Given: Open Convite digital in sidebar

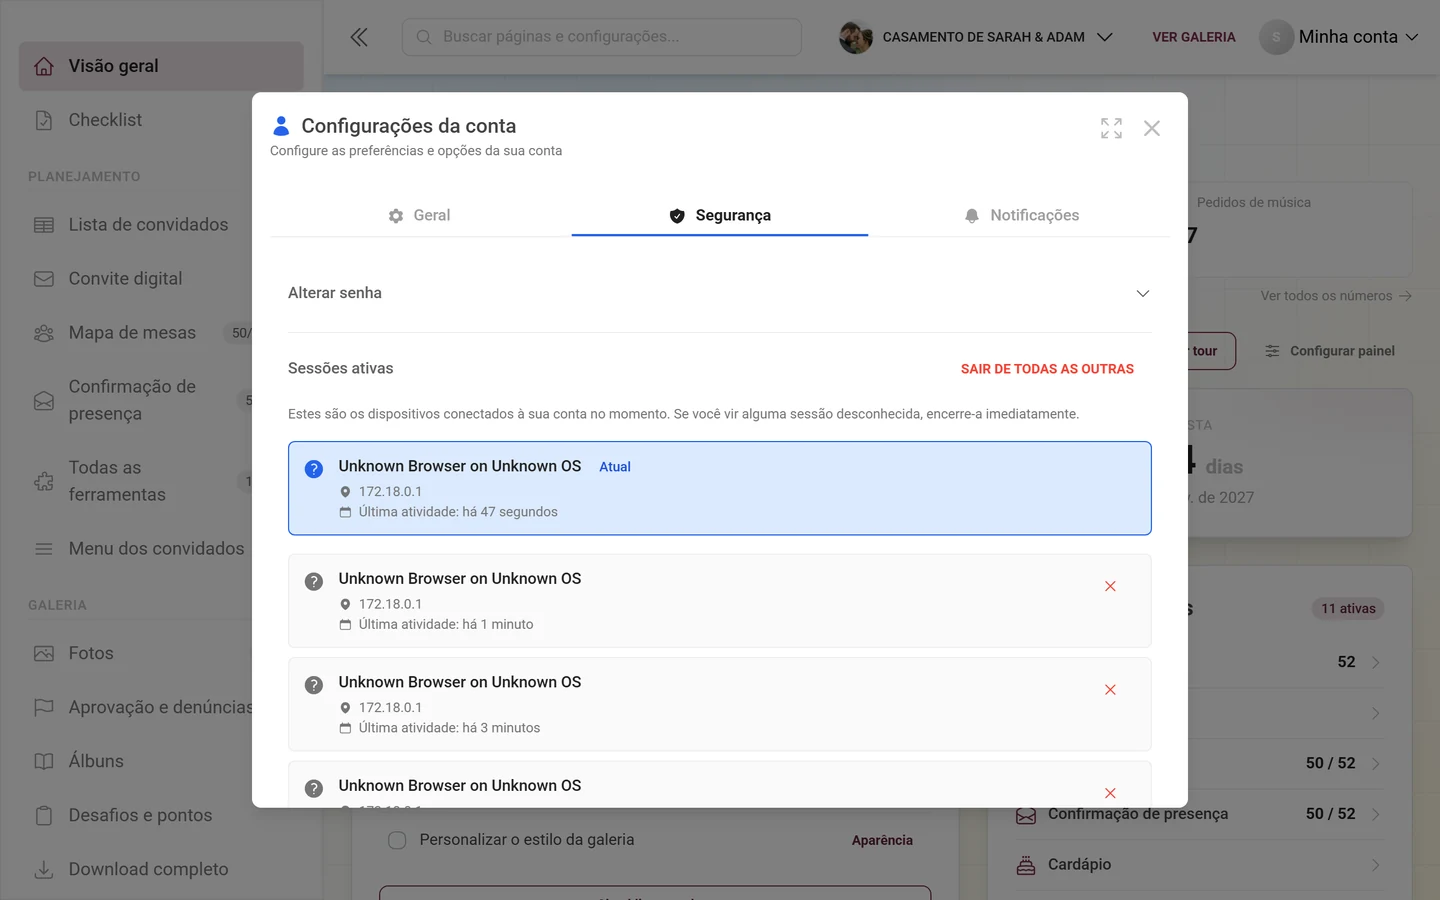Looking at the screenshot, I should point(126,279).
